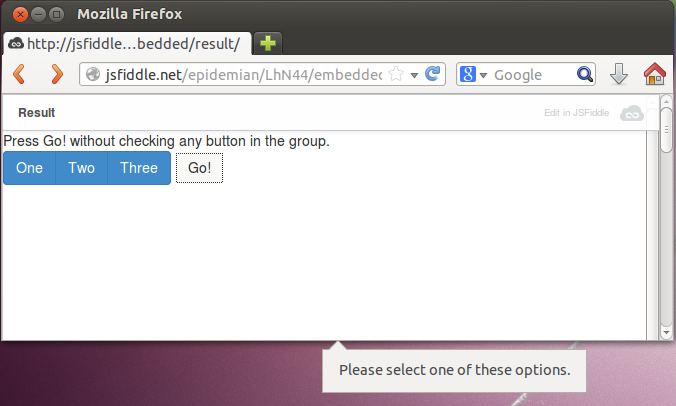Screen dimensions: 676x406
Task: Toggle the One button in the group
Action: coord(29,168)
